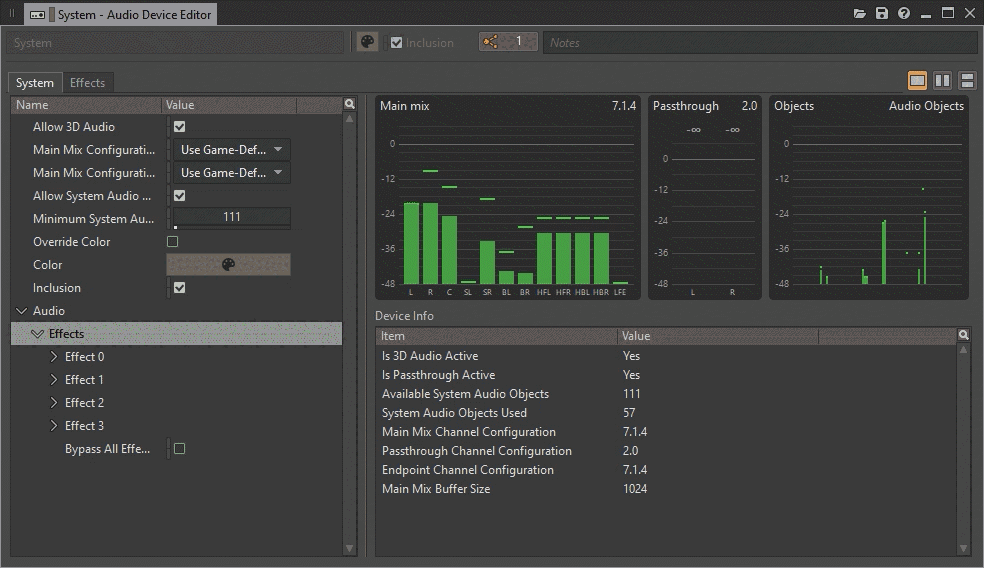The height and width of the screenshot is (568, 984).
Task: Click the search icon in Device Info table
Action: pos(963,335)
